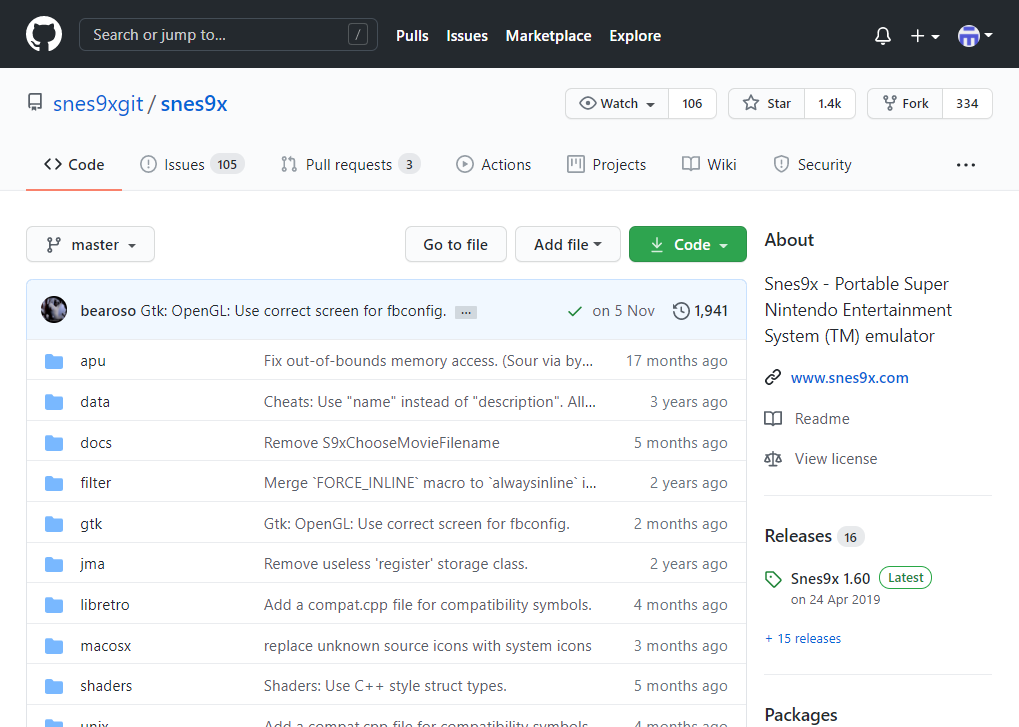Open 'Remove S9xChooseMovieFilename' commit
Viewport: 1019px width, 727px height.
381,443
